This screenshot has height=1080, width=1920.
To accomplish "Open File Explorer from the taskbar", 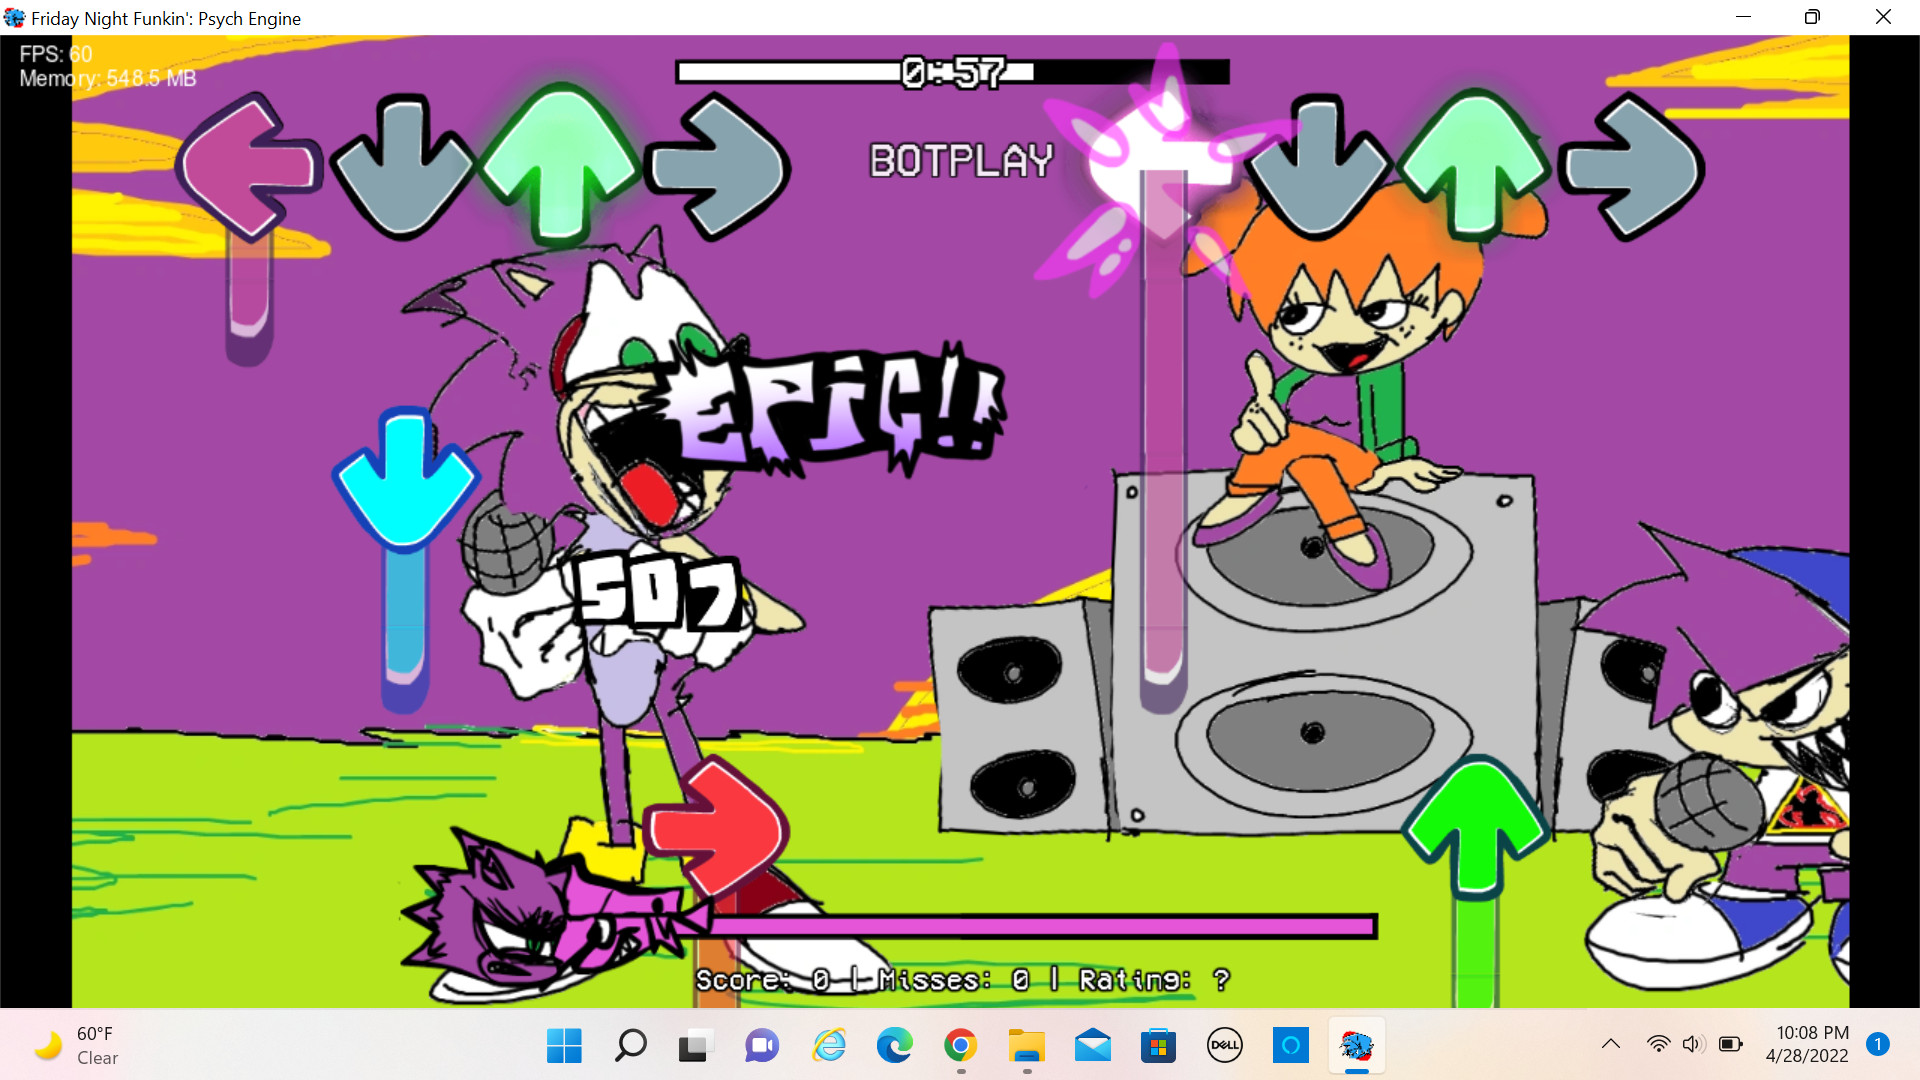I will 1026,1046.
